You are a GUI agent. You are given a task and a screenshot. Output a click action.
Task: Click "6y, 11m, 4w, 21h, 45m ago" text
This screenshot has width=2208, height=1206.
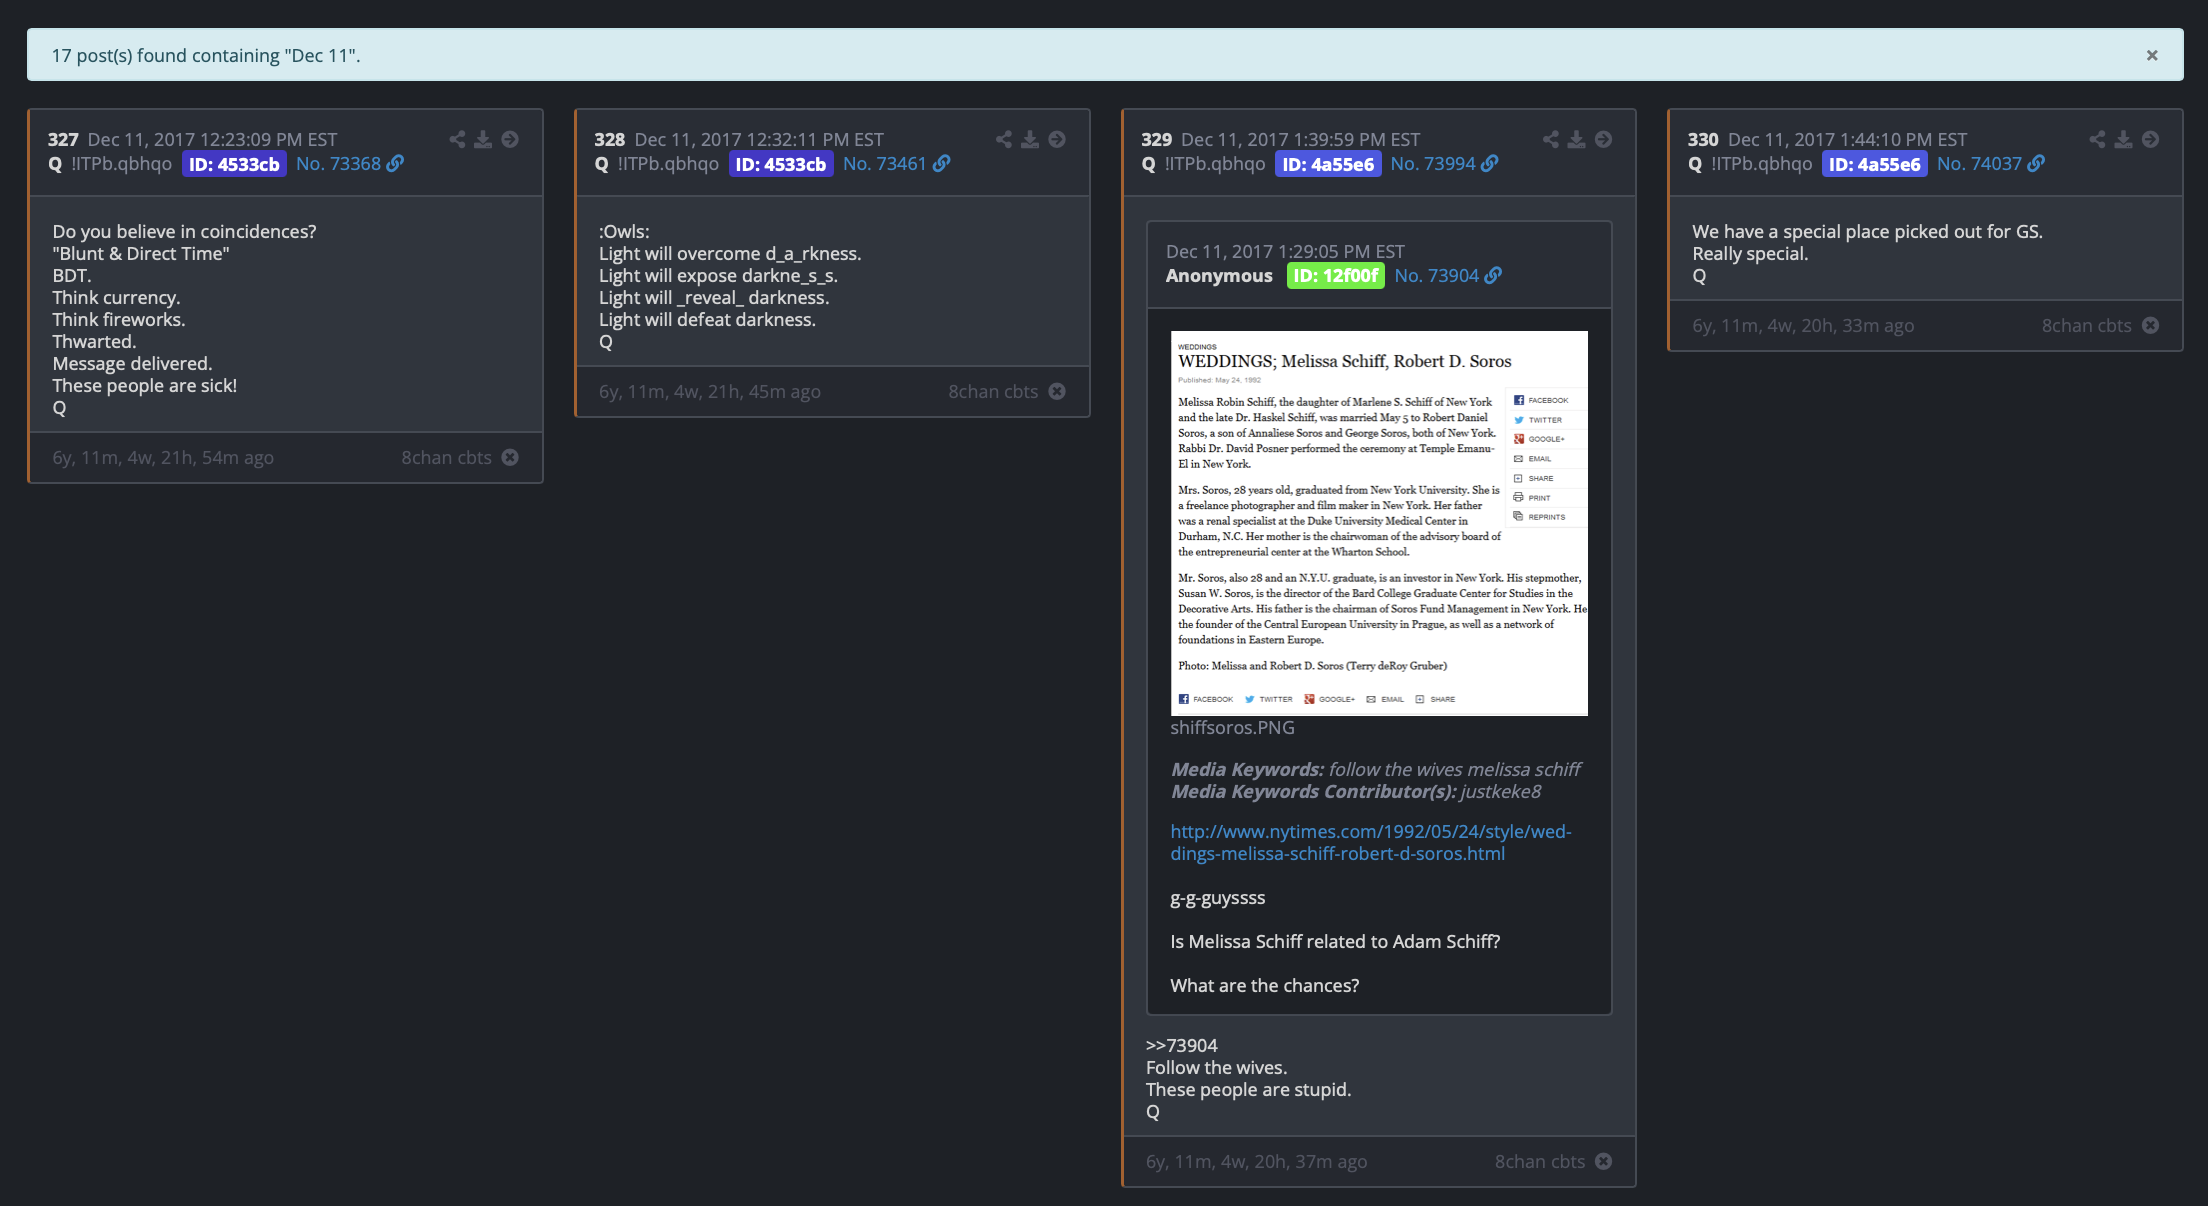click(710, 391)
